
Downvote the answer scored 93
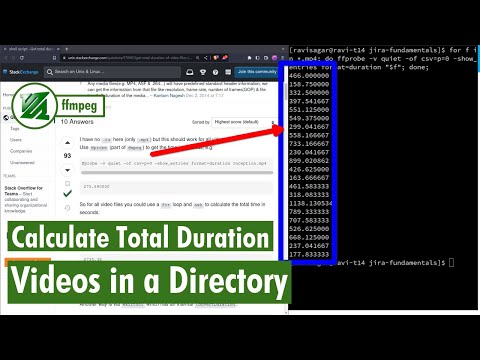click(67, 170)
